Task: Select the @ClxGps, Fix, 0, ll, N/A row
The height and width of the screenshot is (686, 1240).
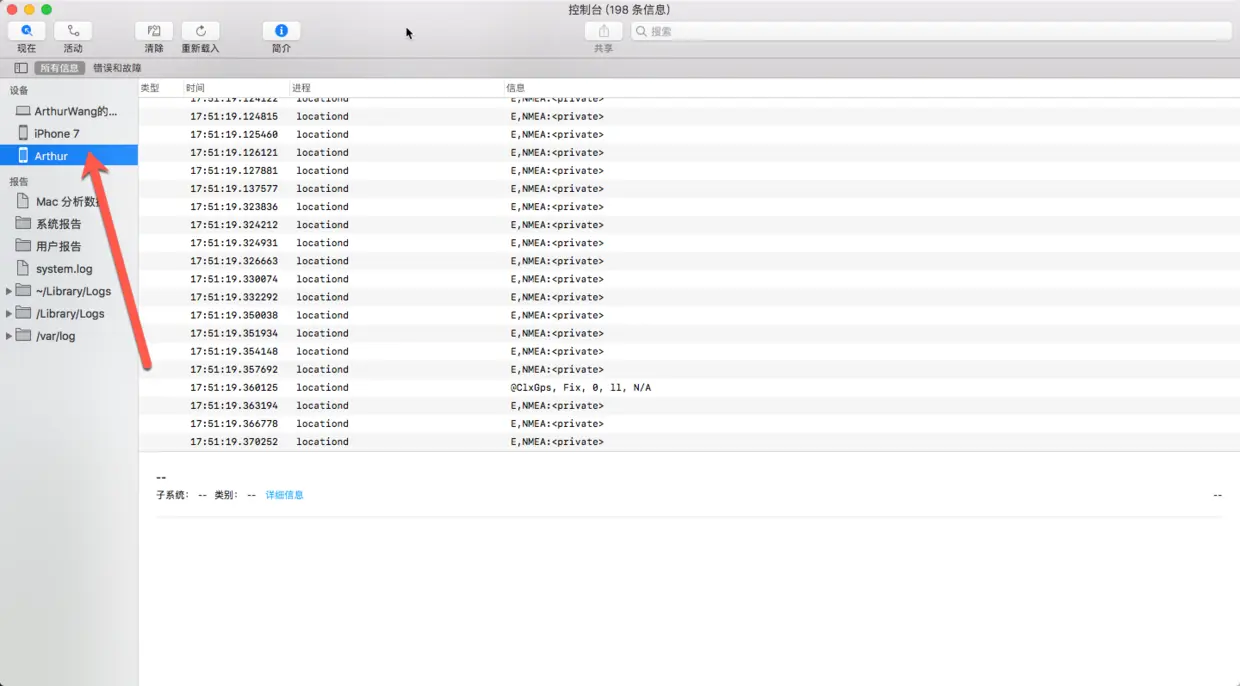Action: [x=689, y=387]
